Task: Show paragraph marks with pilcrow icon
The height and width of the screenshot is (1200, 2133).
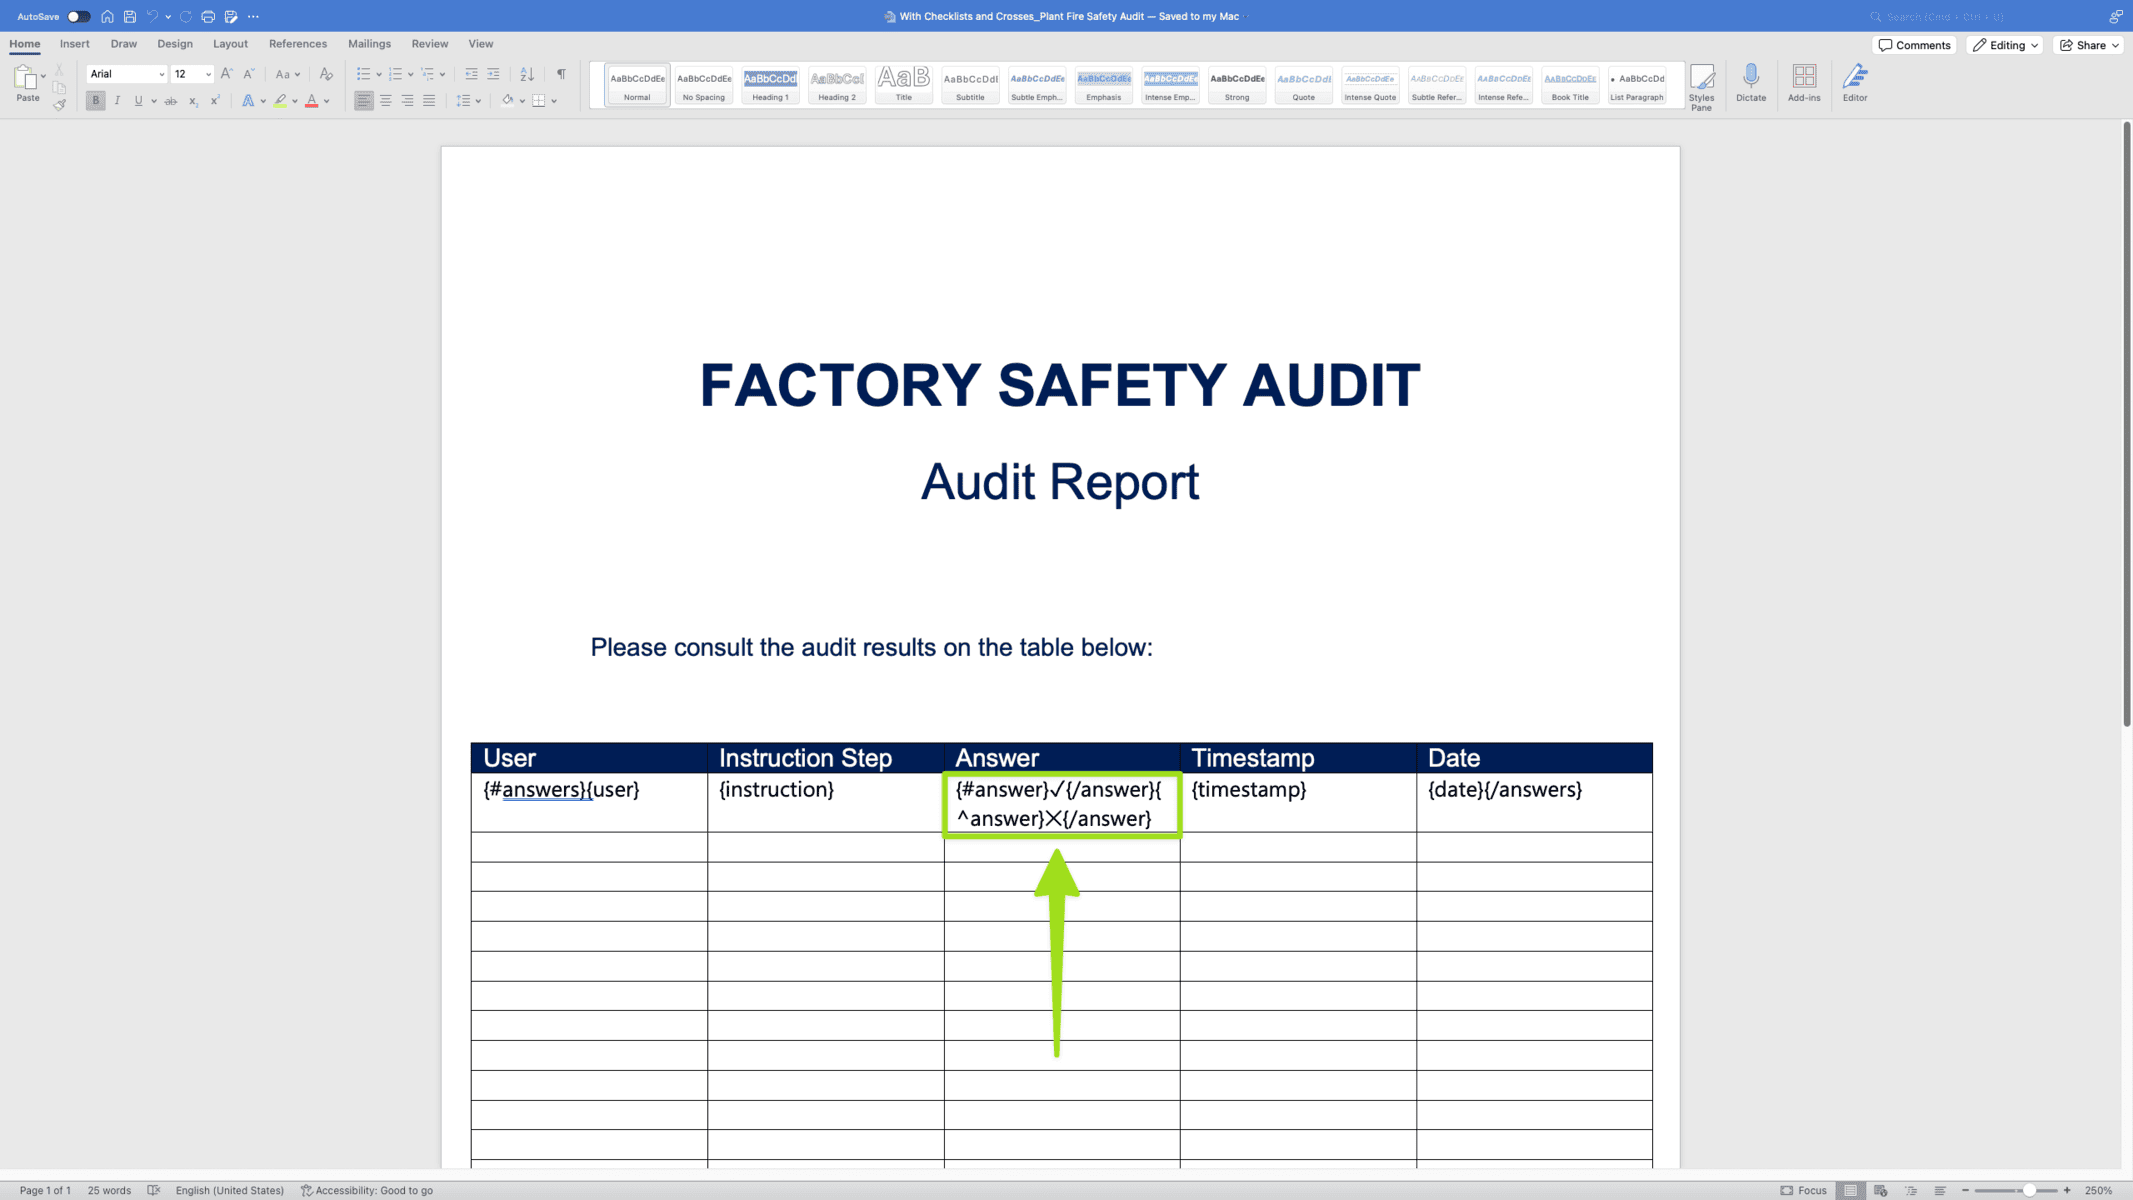Action: (561, 74)
